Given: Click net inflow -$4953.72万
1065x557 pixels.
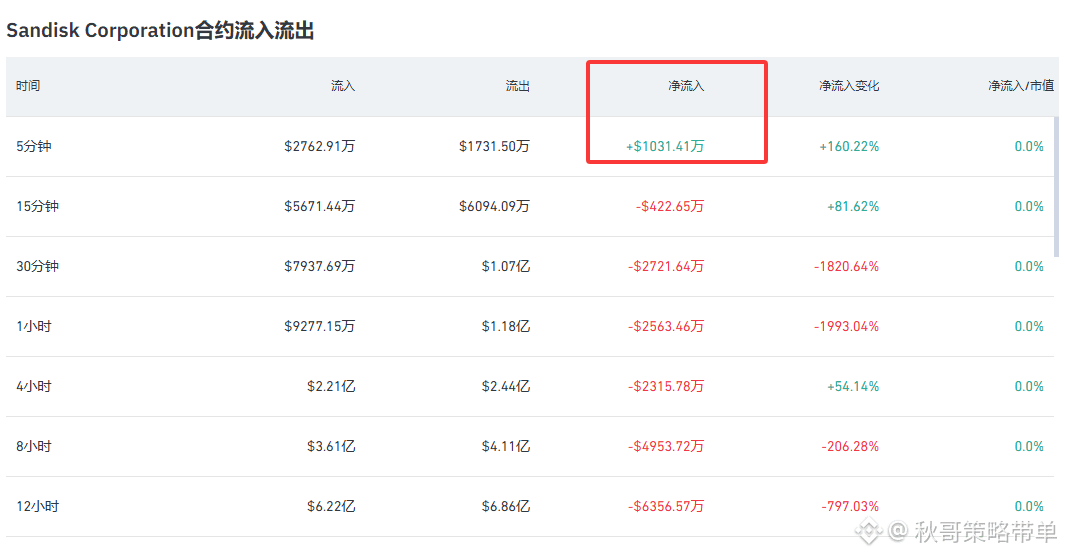Looking at the screenshot, I should pyautogui.click(x=666, y=446).
